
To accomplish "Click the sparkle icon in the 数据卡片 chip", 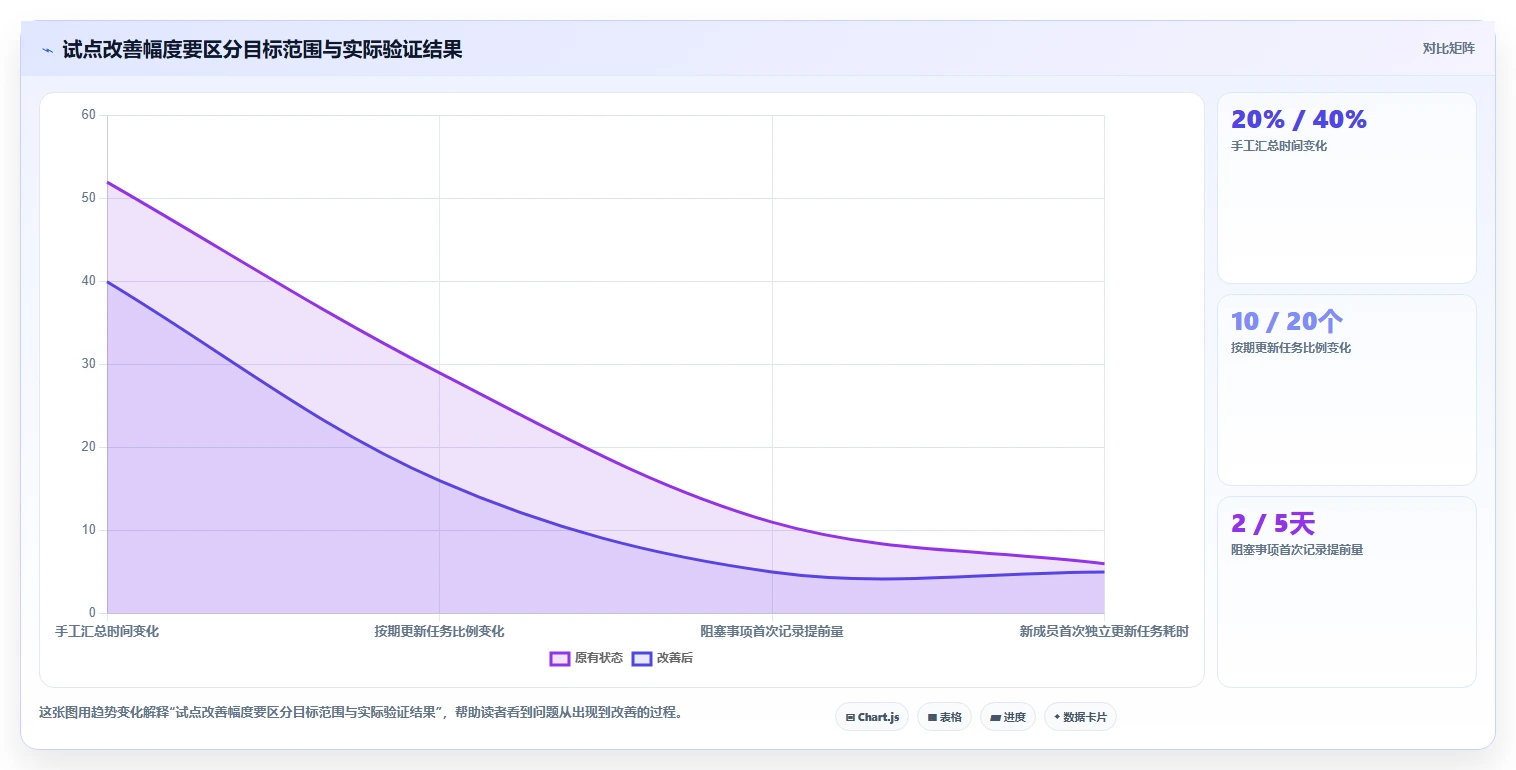I will point(1057,717).
